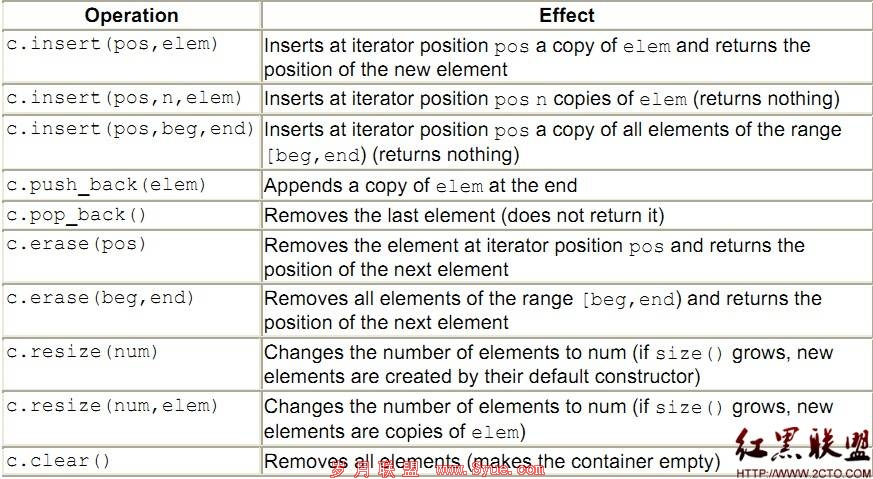Select the c.erase(beg,end) cell

pyautogui.click(x=131, y=311)
